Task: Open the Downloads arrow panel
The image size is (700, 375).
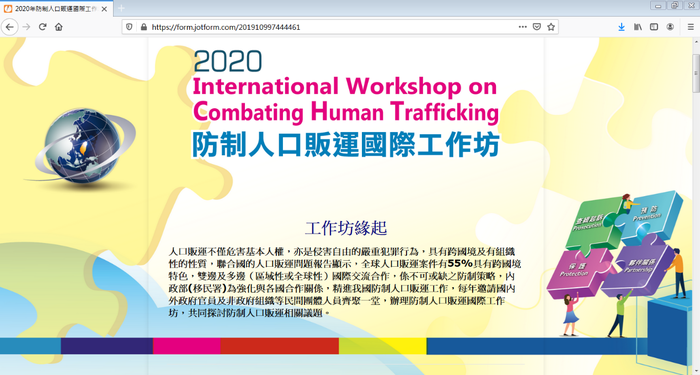Action: coord(621,27)
